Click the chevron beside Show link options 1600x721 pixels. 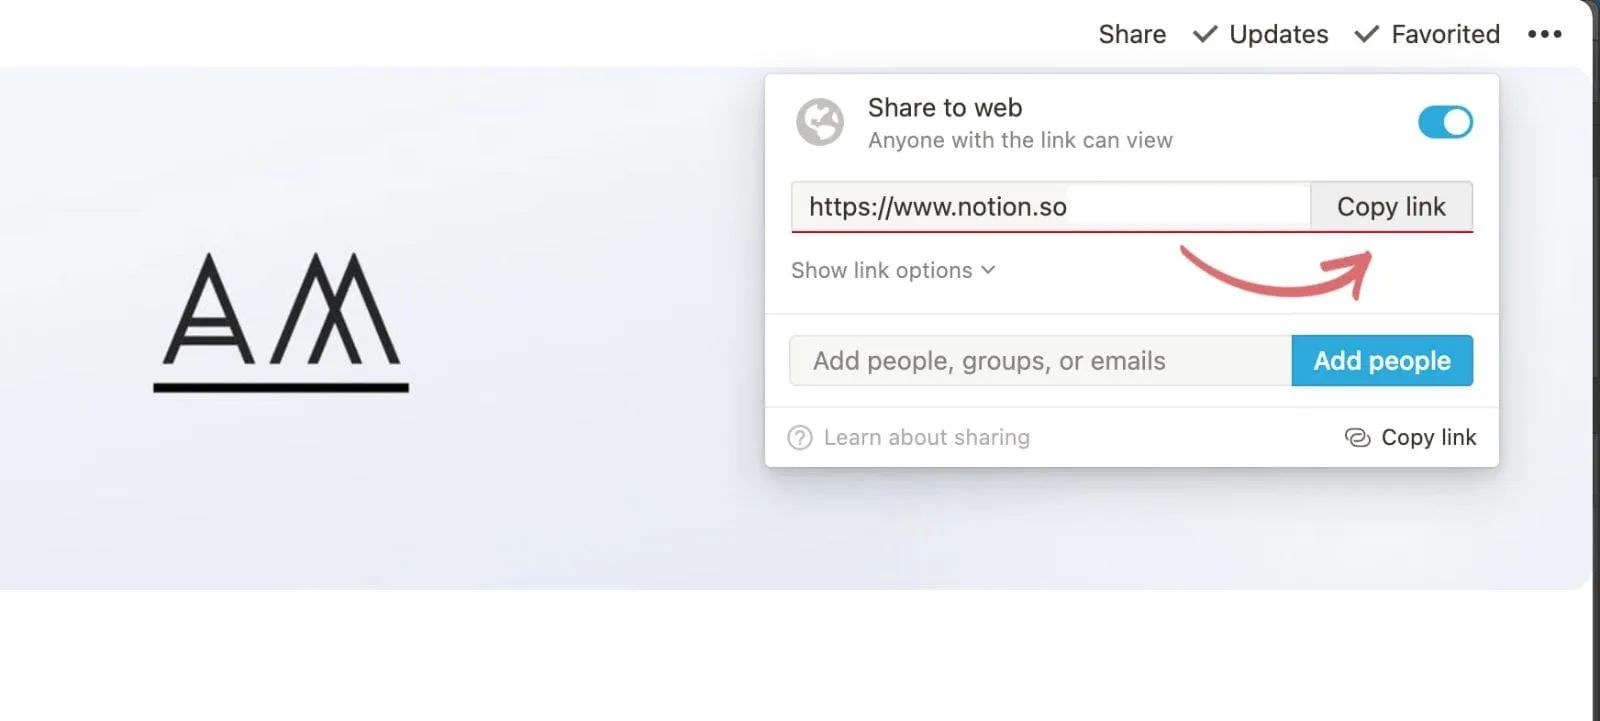[x=988, y=270]
